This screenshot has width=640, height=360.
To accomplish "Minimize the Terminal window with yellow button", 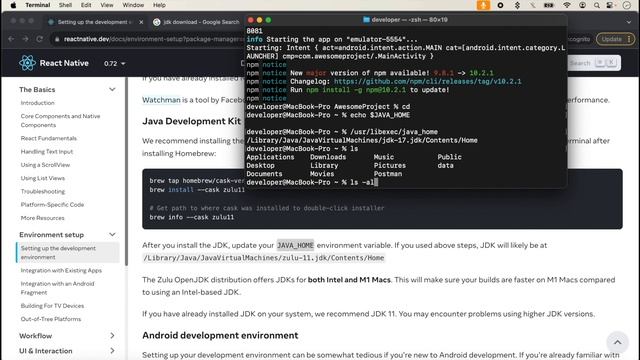I will coord(259,20).
